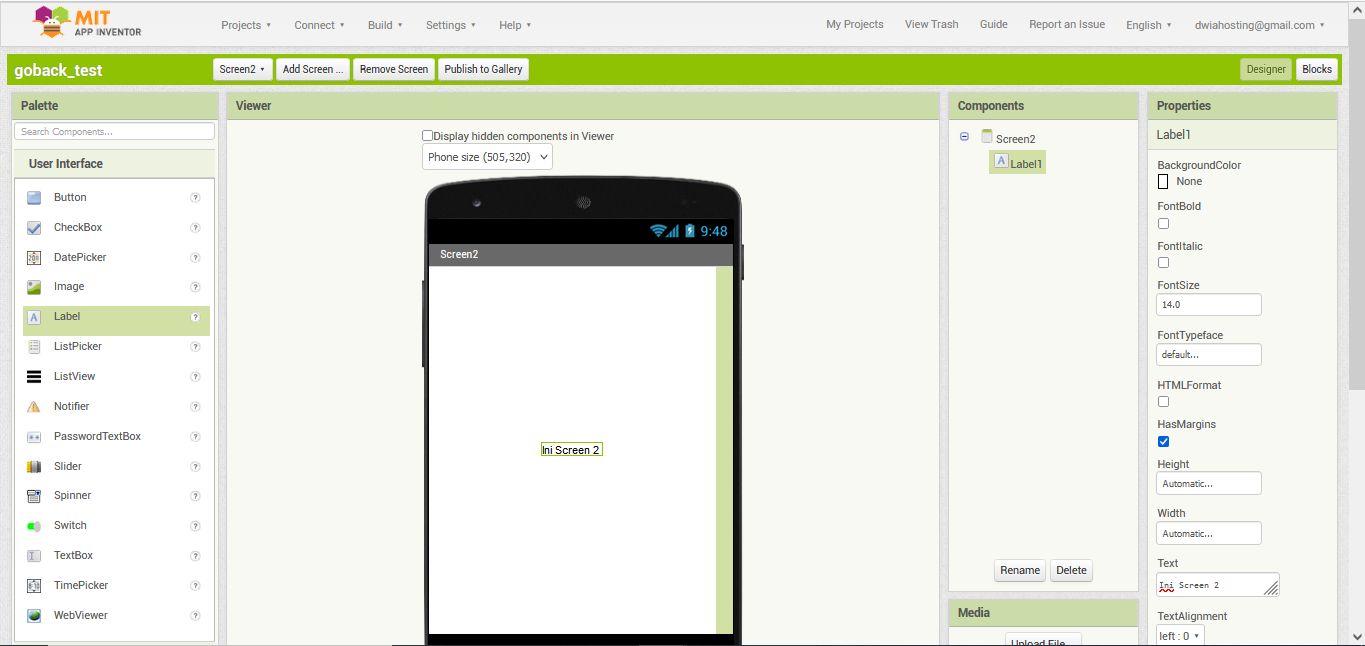Open the Phone size dropdown
Viewport: 1365px width, 646px height.
[487, 156]
